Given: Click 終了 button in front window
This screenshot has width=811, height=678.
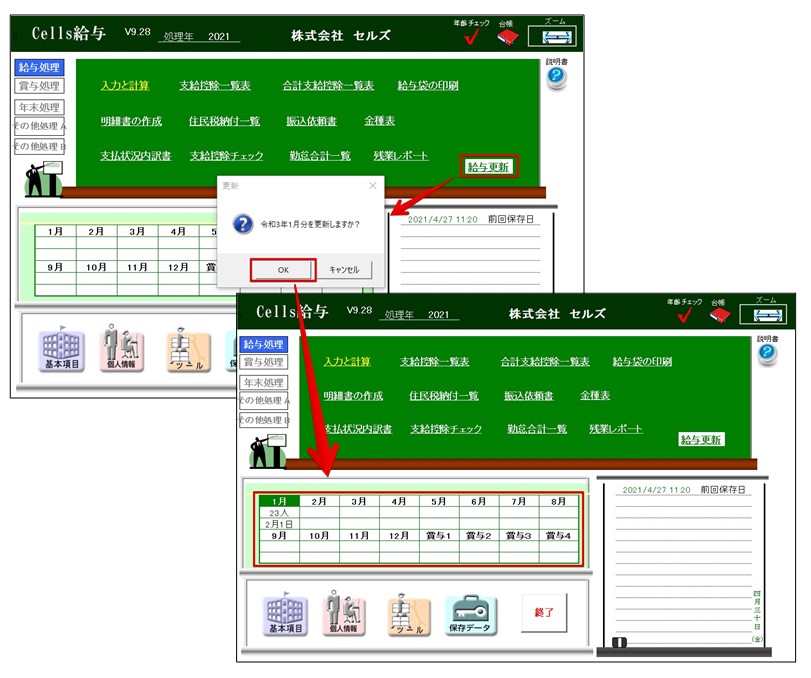Looking at the screenshot, I should point(544,613).
